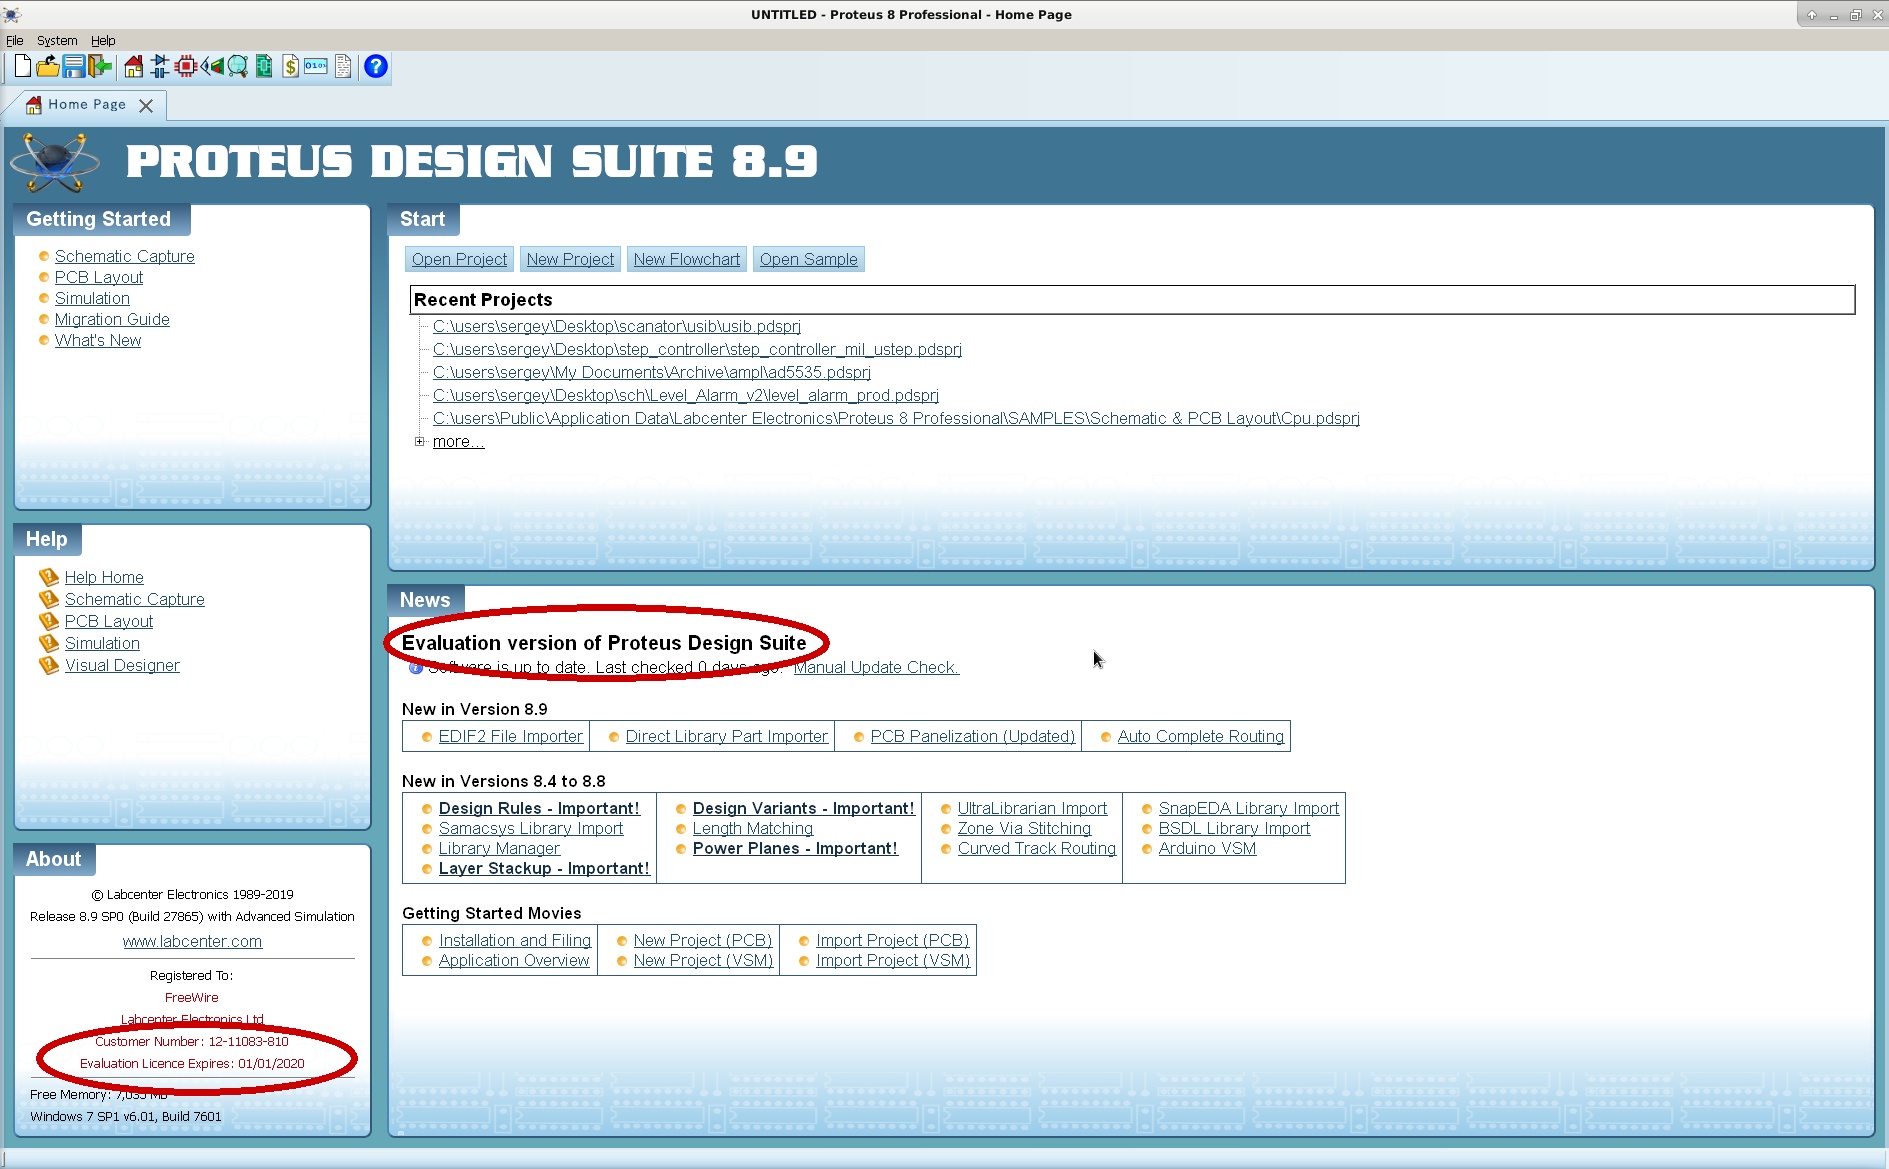Open Layer Stackup - Important! link
Image resolution: width=1889 pixels, height=1169 pixels.
click(x=544, y=868)
